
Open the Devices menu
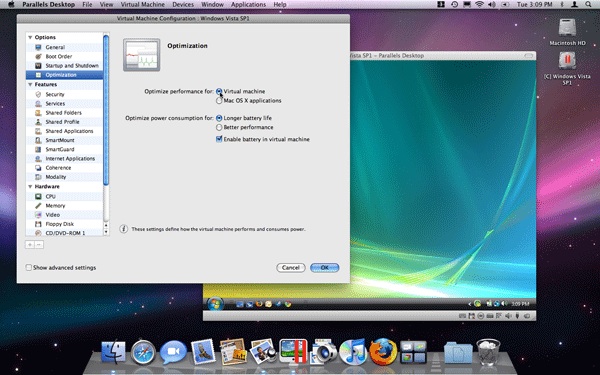coord(183,5)
